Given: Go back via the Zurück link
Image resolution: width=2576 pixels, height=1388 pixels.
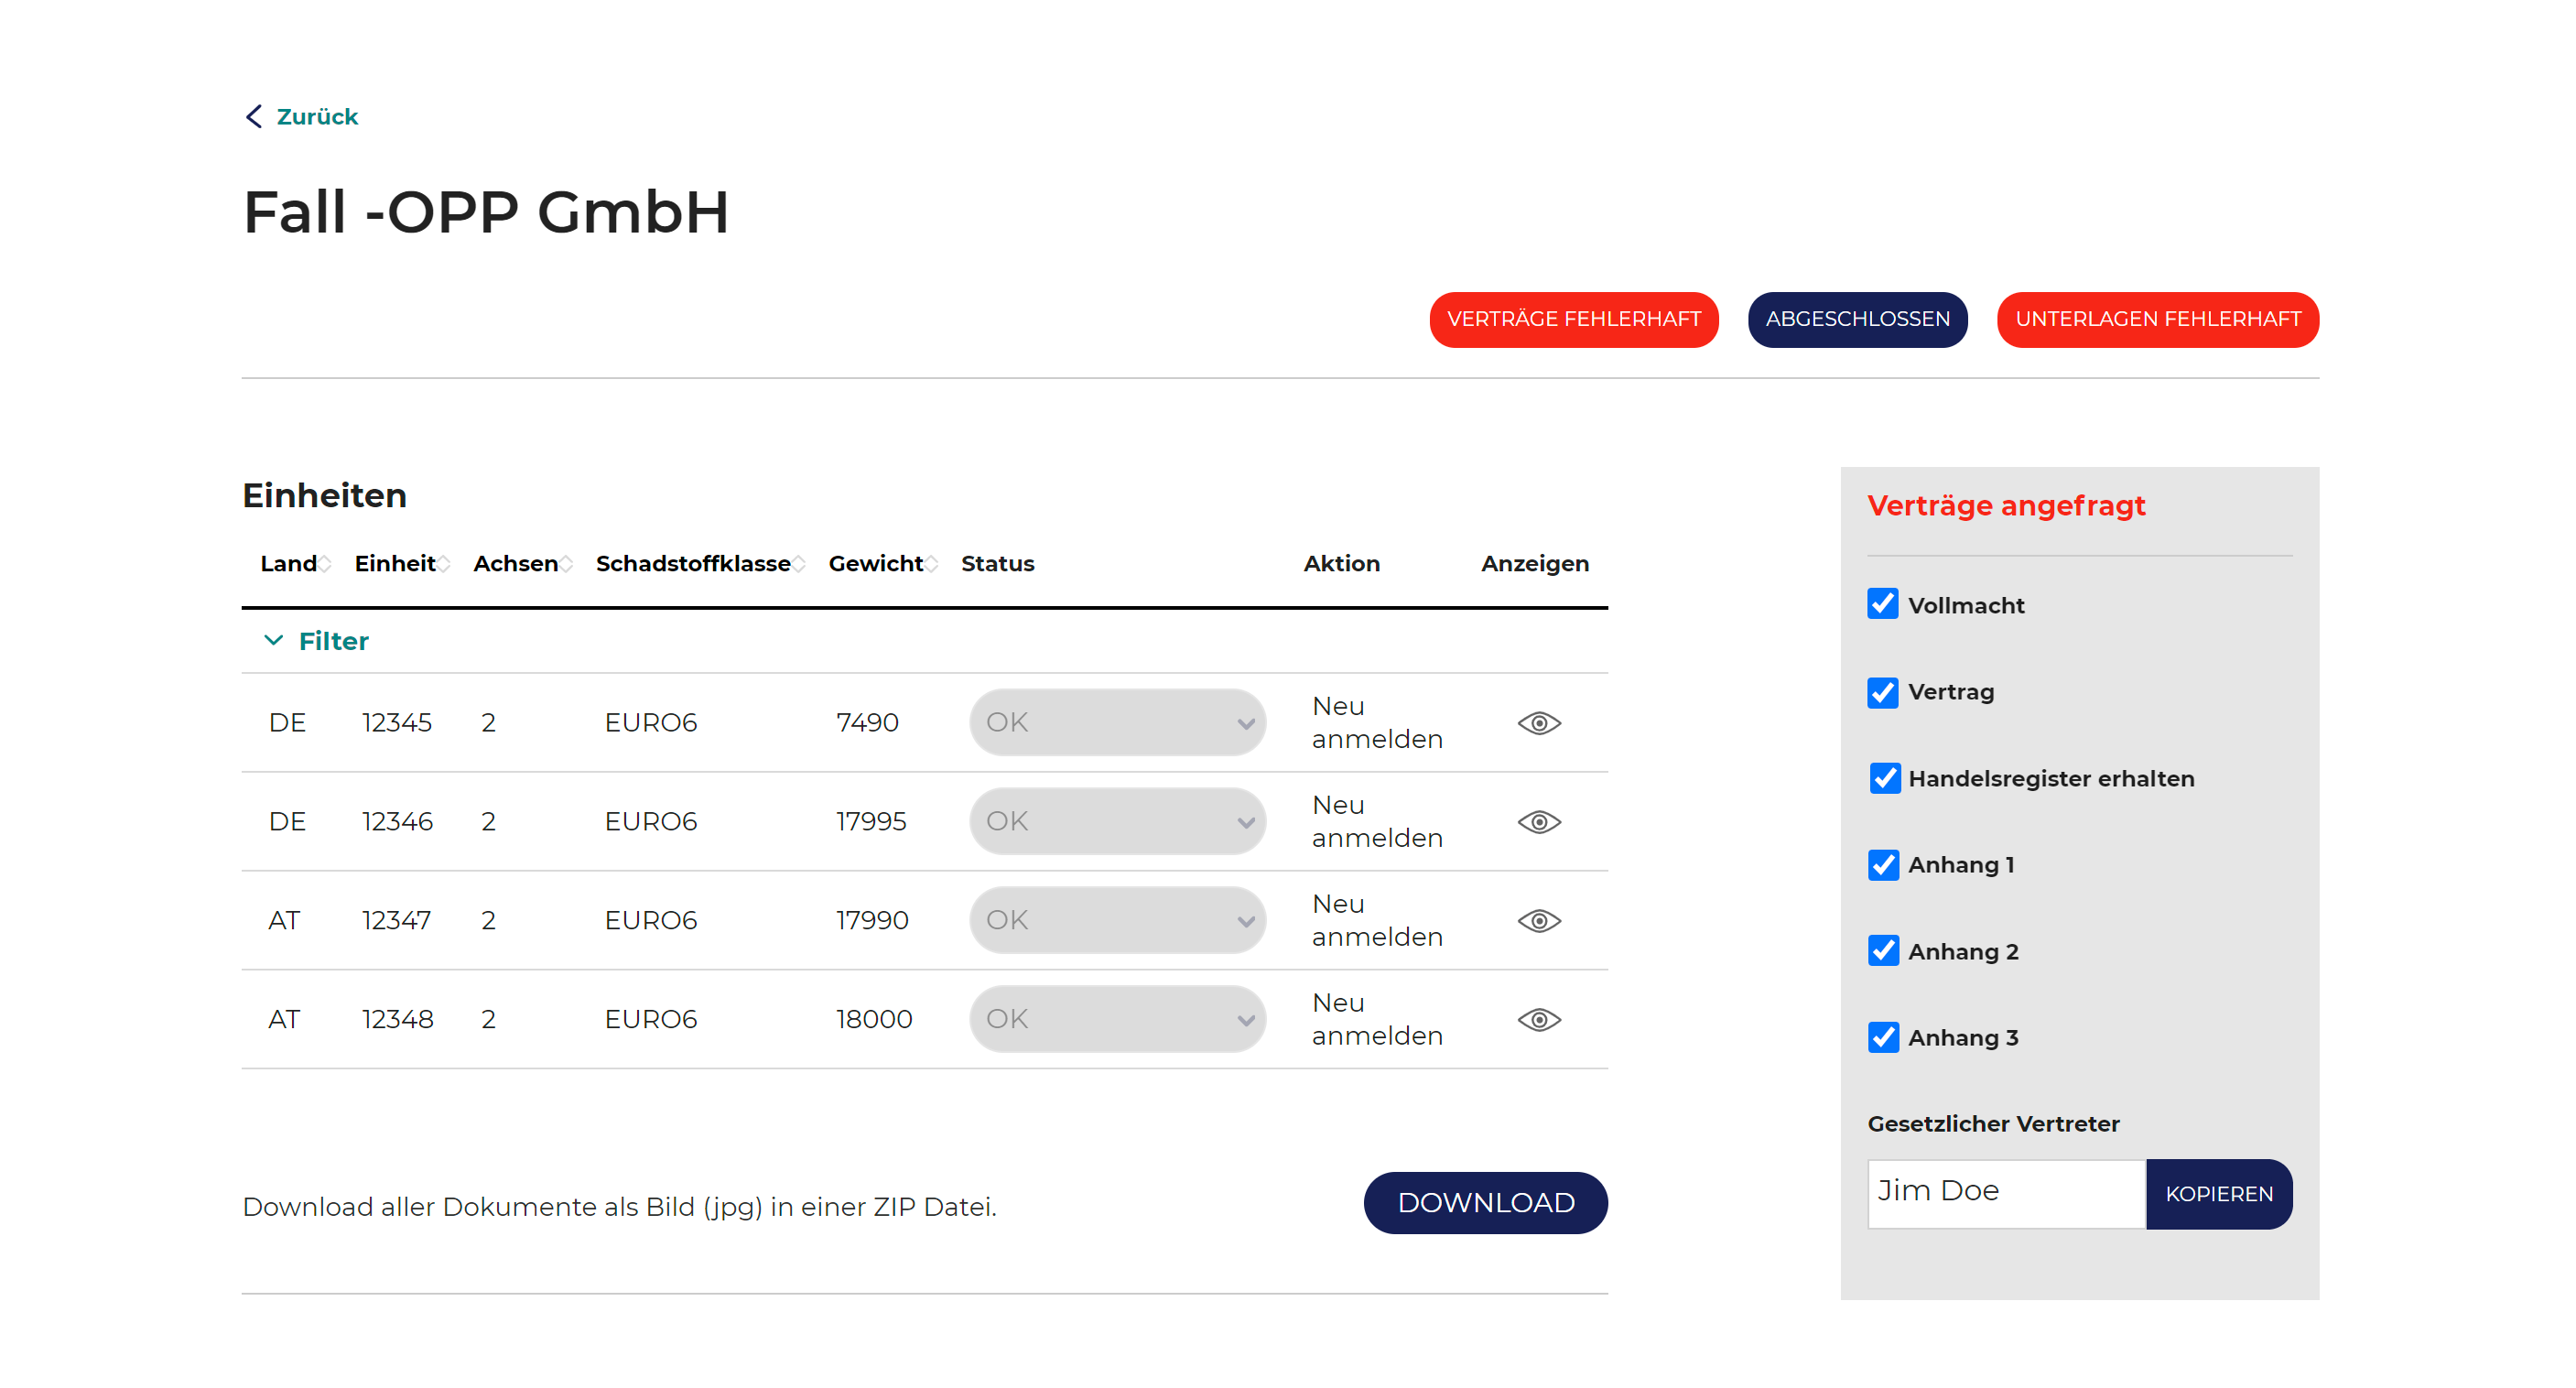Looking at the screenshot, I should (317, 117).
